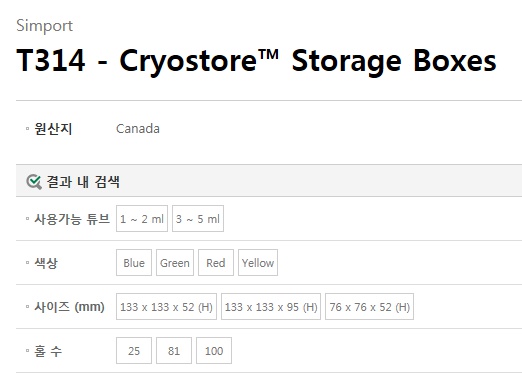Click the 사이즈 (mm) row label

[x=69, y=307]
